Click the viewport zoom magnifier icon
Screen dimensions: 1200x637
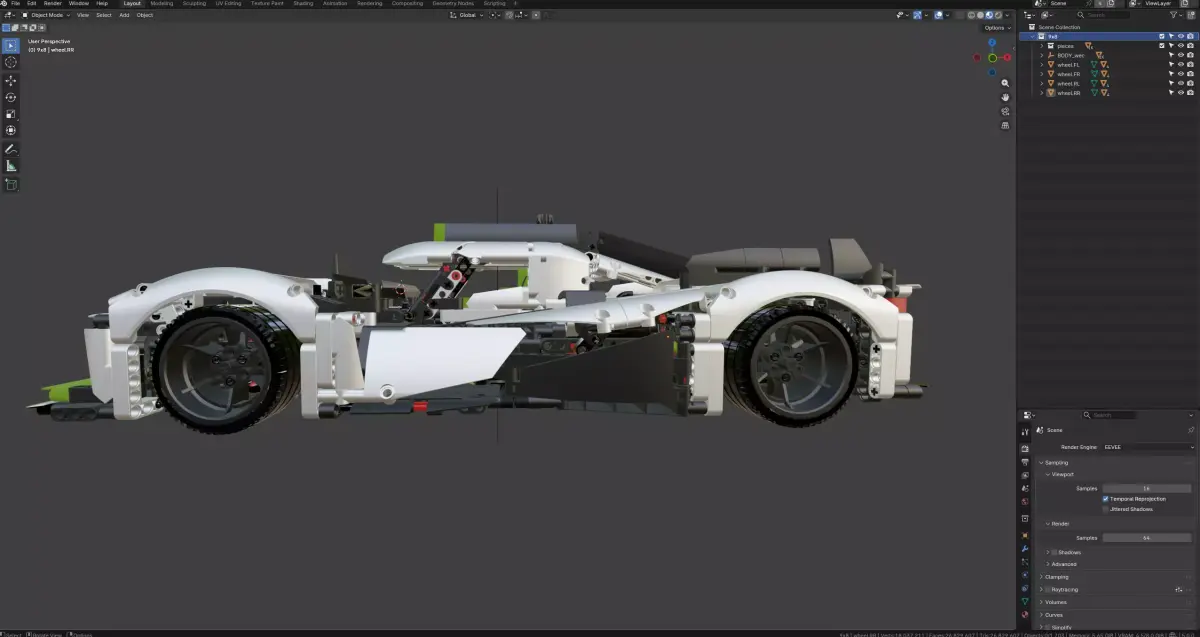(x=1005, y=83)
